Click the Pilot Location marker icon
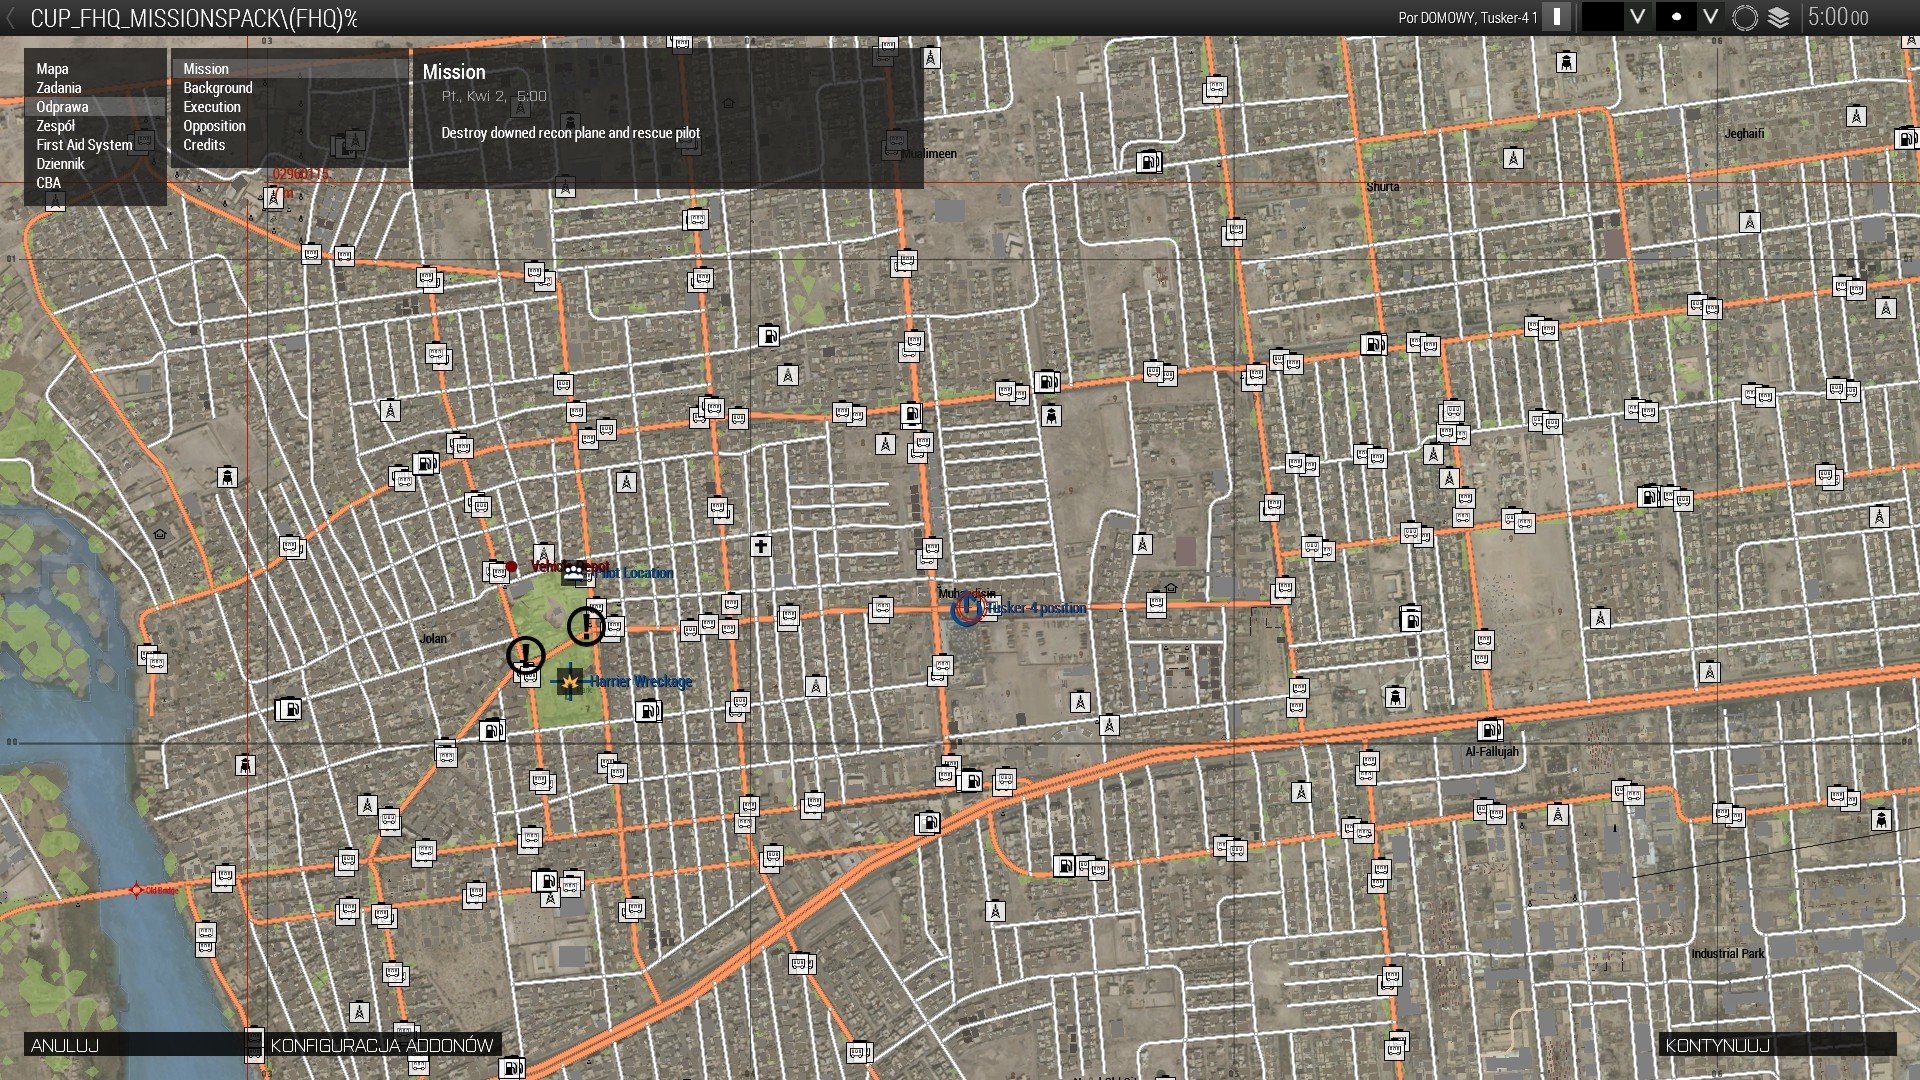Screen dimensions: 1920x1080 tap(573, 572)
